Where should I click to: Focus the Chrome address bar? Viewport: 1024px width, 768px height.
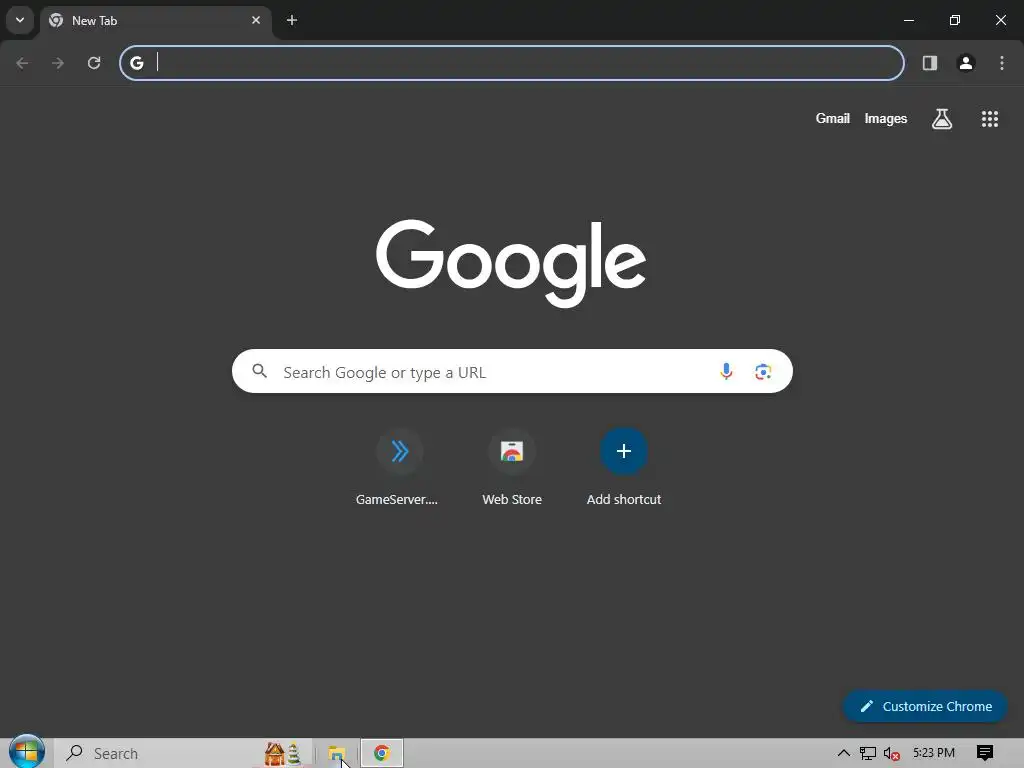click(512, 63)
